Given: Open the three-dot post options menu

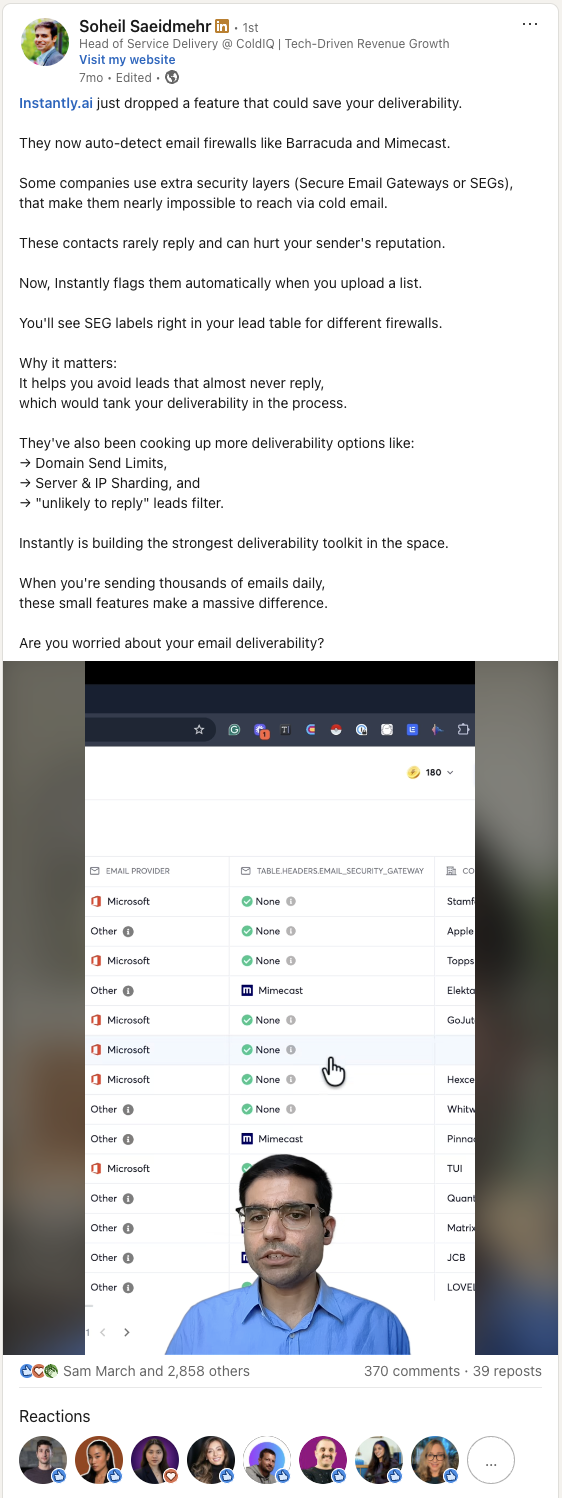Looking at the screenshot, I should [530, 24].
